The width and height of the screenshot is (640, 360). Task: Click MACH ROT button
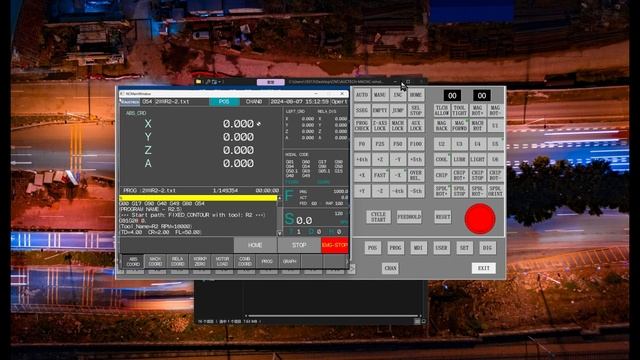click(x=478, y=125)
